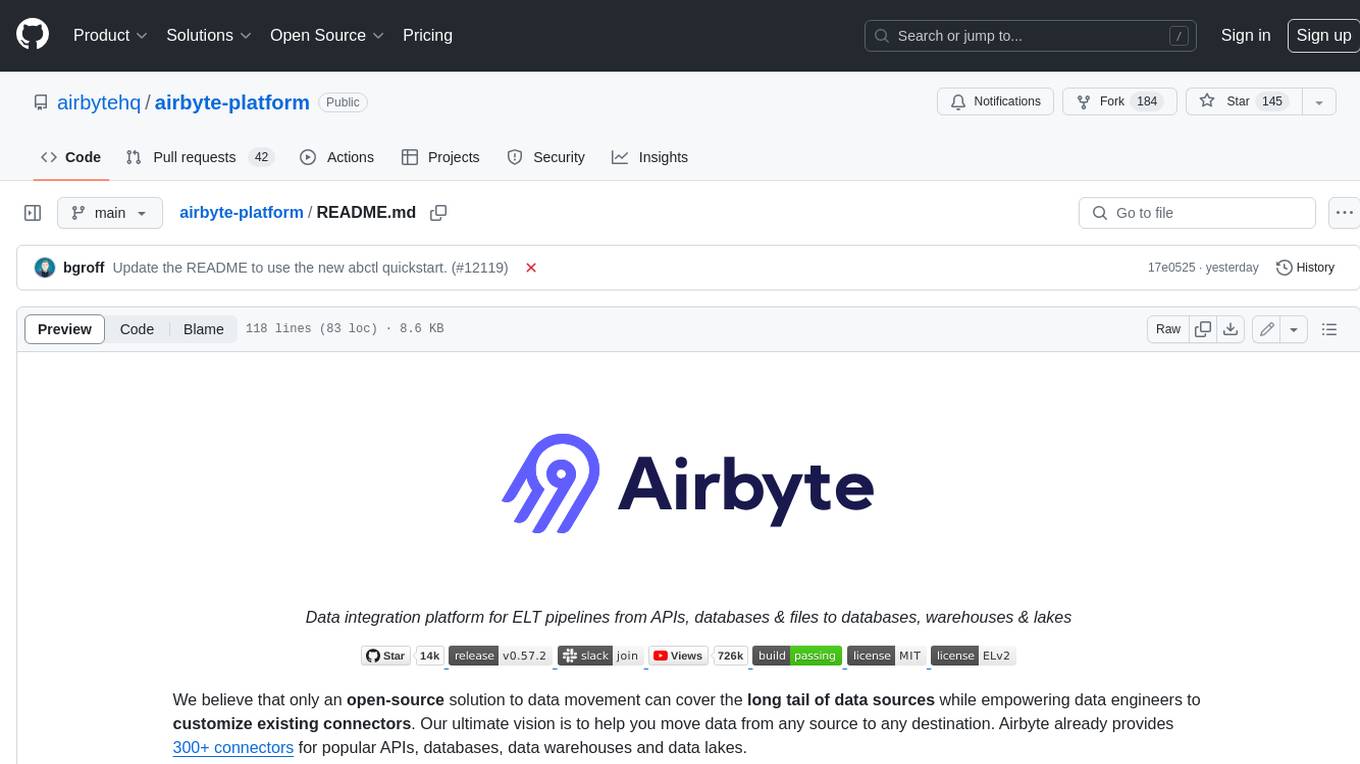Switch to the Projects tab
Viewport: 1360px width, 764px height.
coord(440,157)
